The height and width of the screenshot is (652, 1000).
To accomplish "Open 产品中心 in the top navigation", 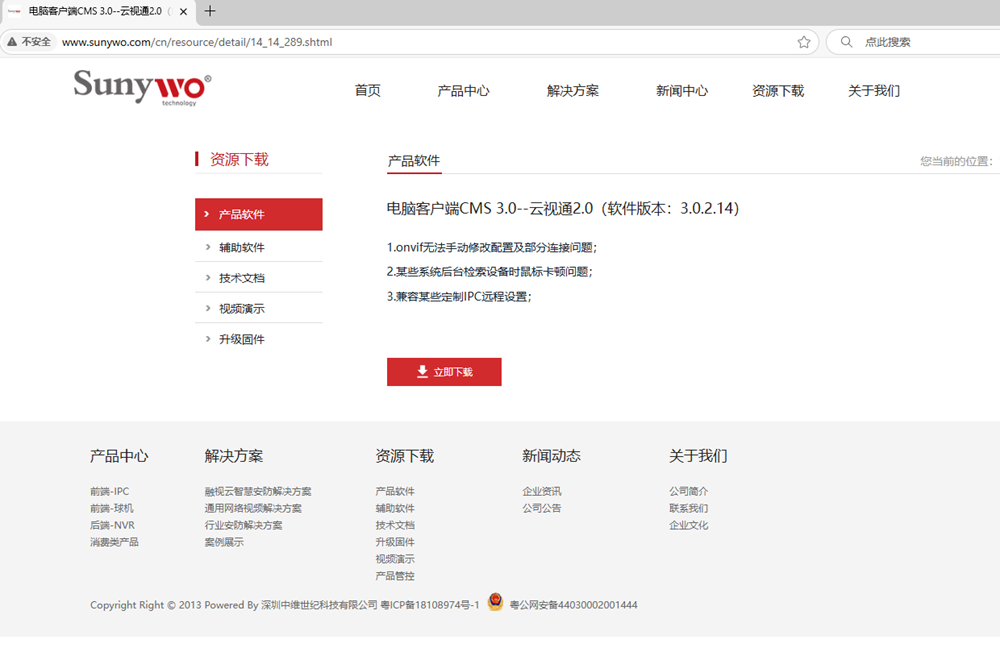I will coord(464,91).
